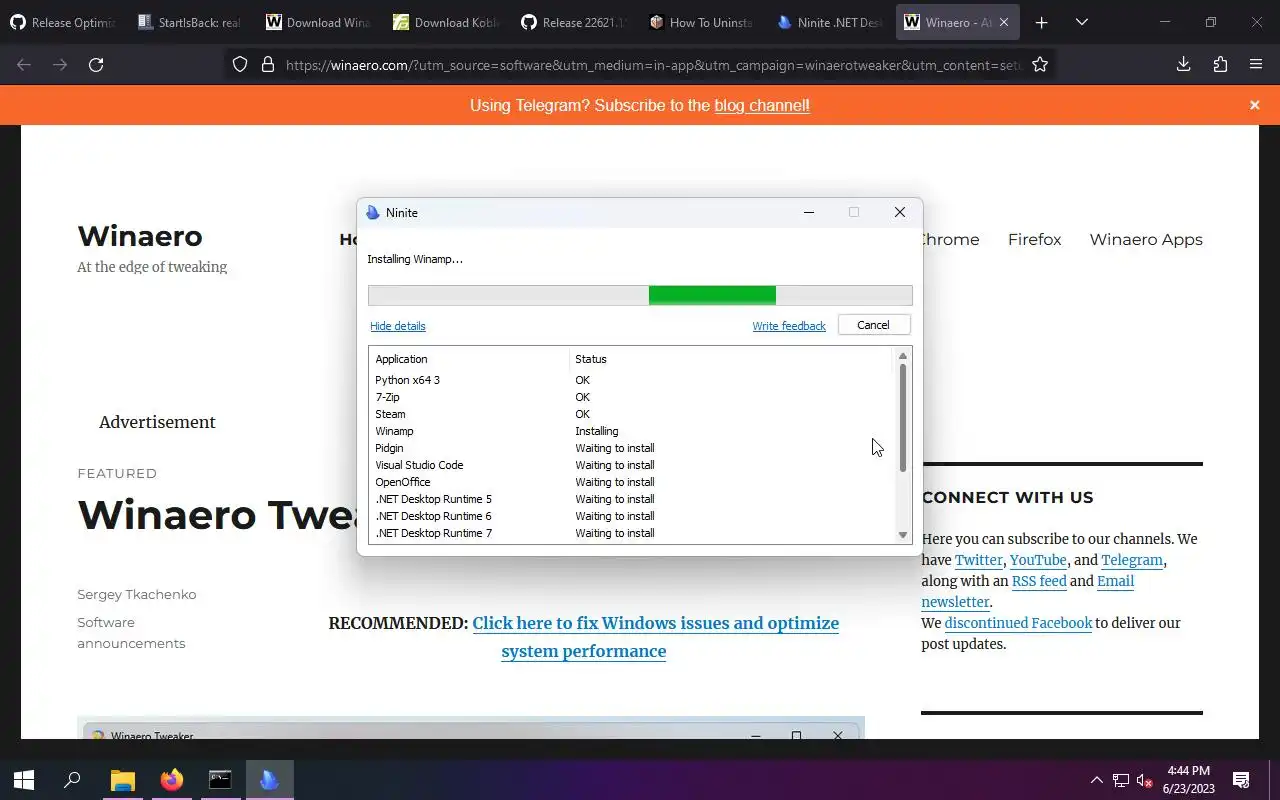Click the Ninite title bar icon
The height and width of the screenshot is (800, 1280).
pyautogui.click(x=373, y=212)
